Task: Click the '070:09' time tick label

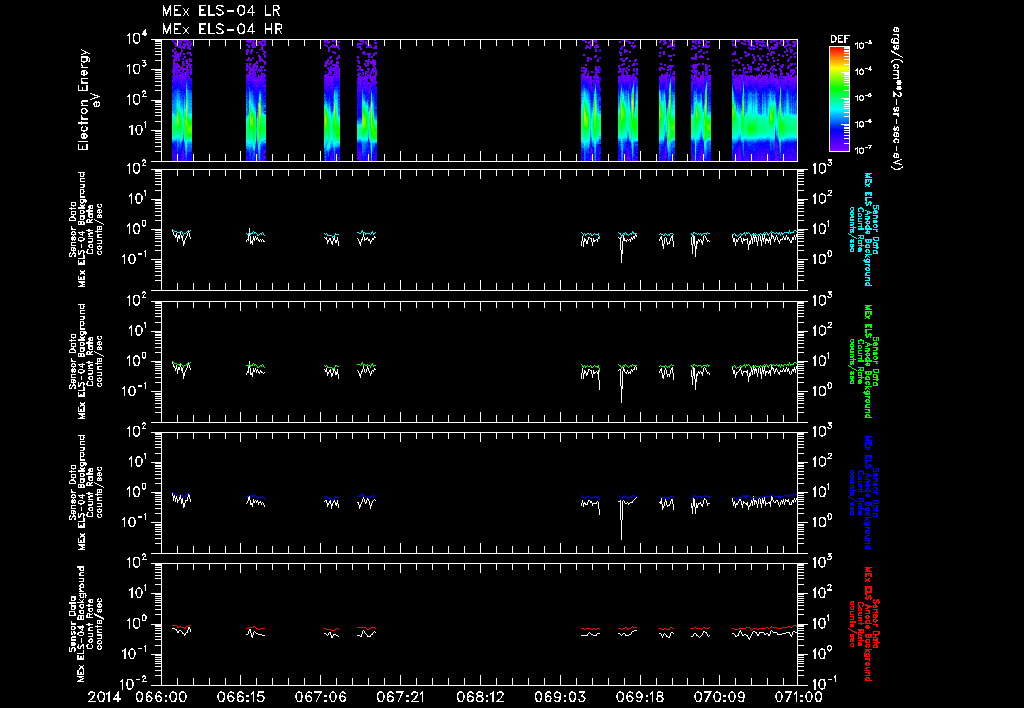Action: 718,697
